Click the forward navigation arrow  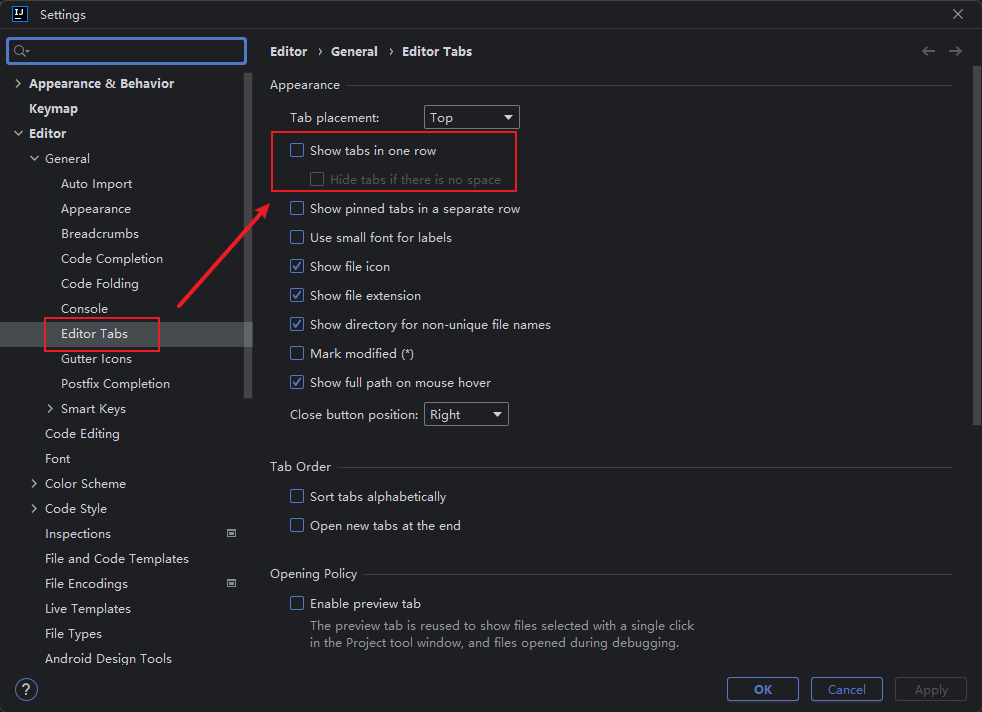(955, 51)
